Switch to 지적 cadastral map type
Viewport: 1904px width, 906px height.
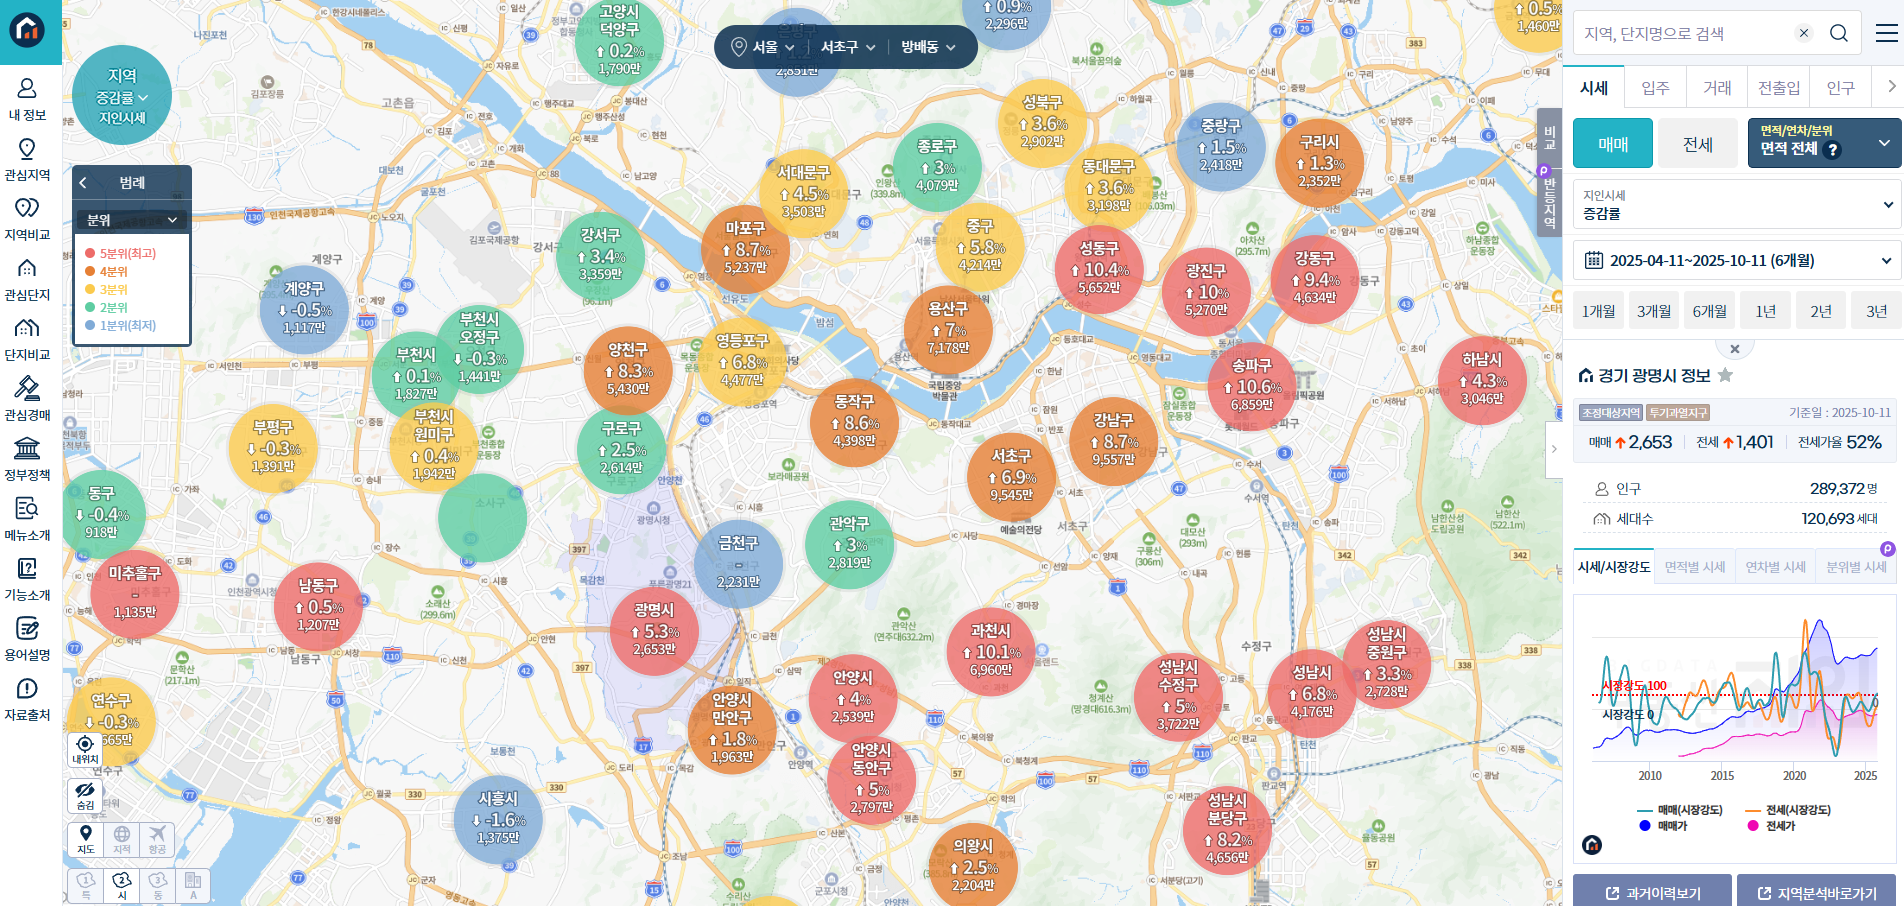(122, 840)
